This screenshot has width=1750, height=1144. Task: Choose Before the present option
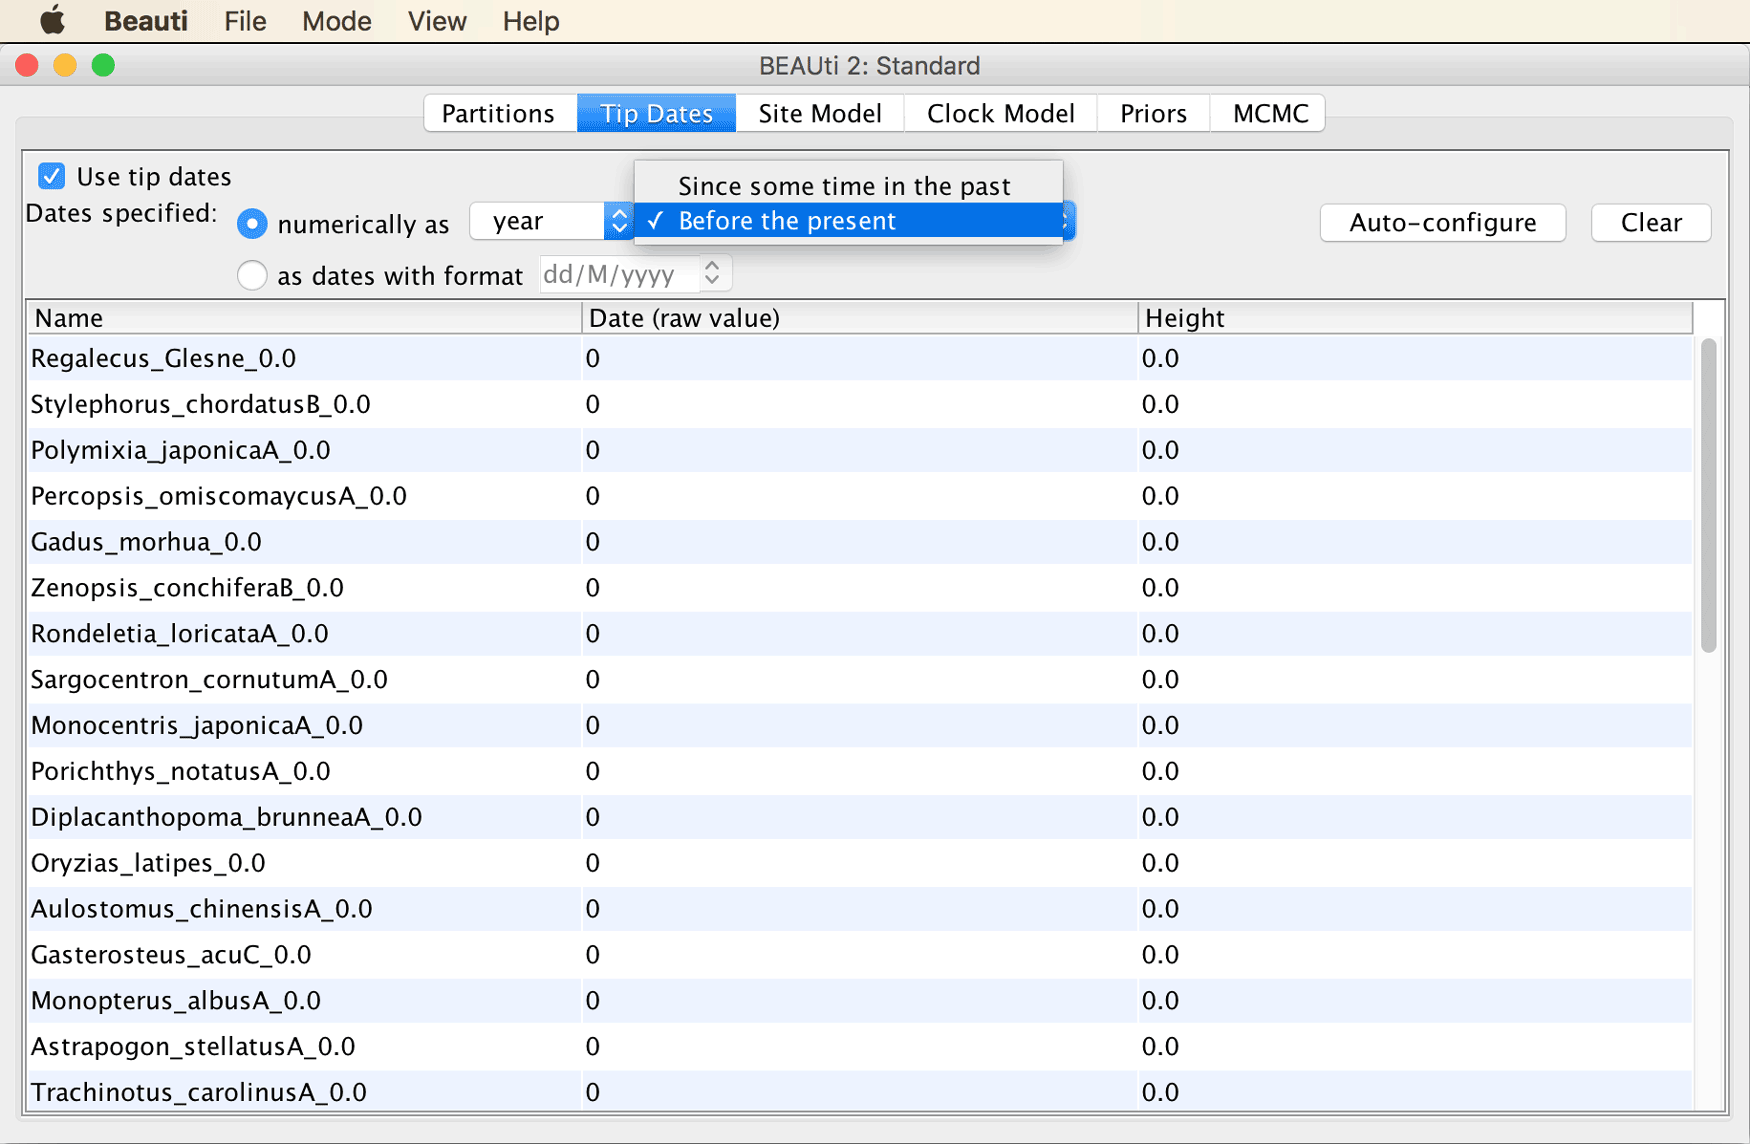[848, 221]
